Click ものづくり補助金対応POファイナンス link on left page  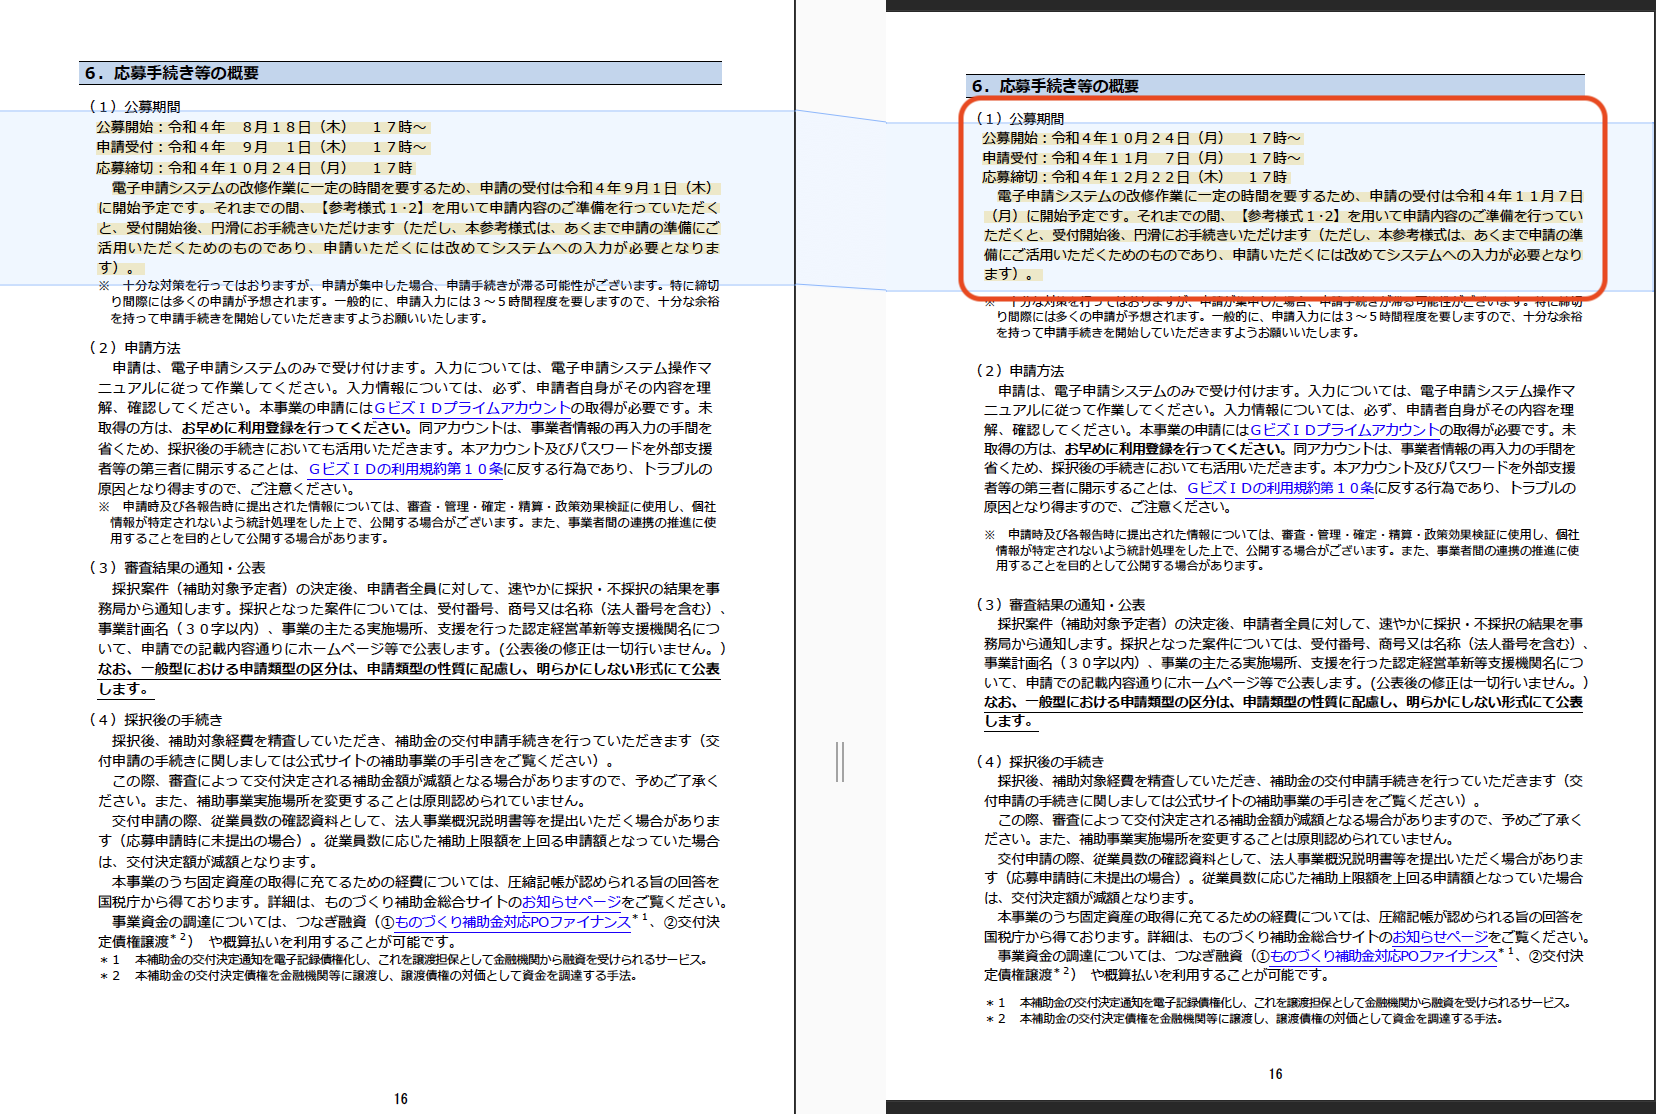(x=513, y=922)
